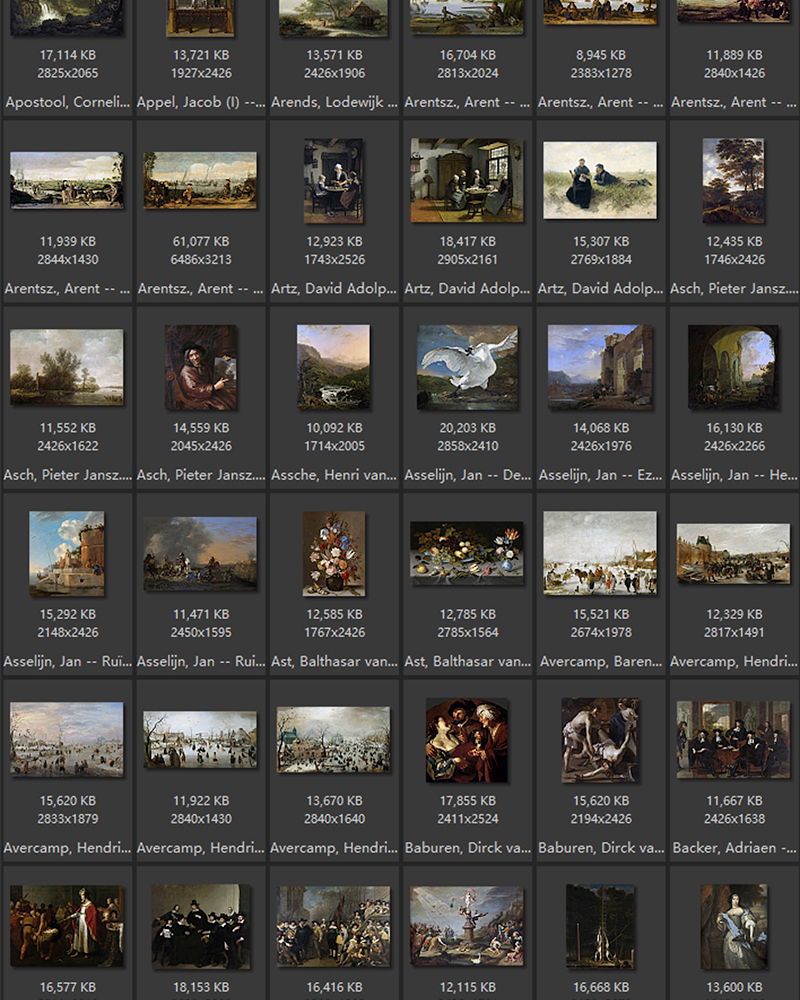Select the threatened swan painting thumbnail
800x1000 pixels.
tap(467, 367)
